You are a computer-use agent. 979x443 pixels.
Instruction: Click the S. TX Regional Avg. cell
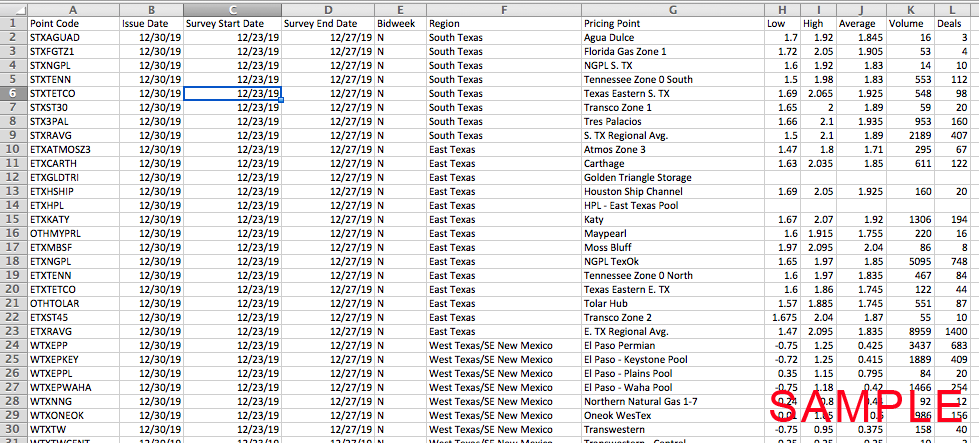[673, 135]
